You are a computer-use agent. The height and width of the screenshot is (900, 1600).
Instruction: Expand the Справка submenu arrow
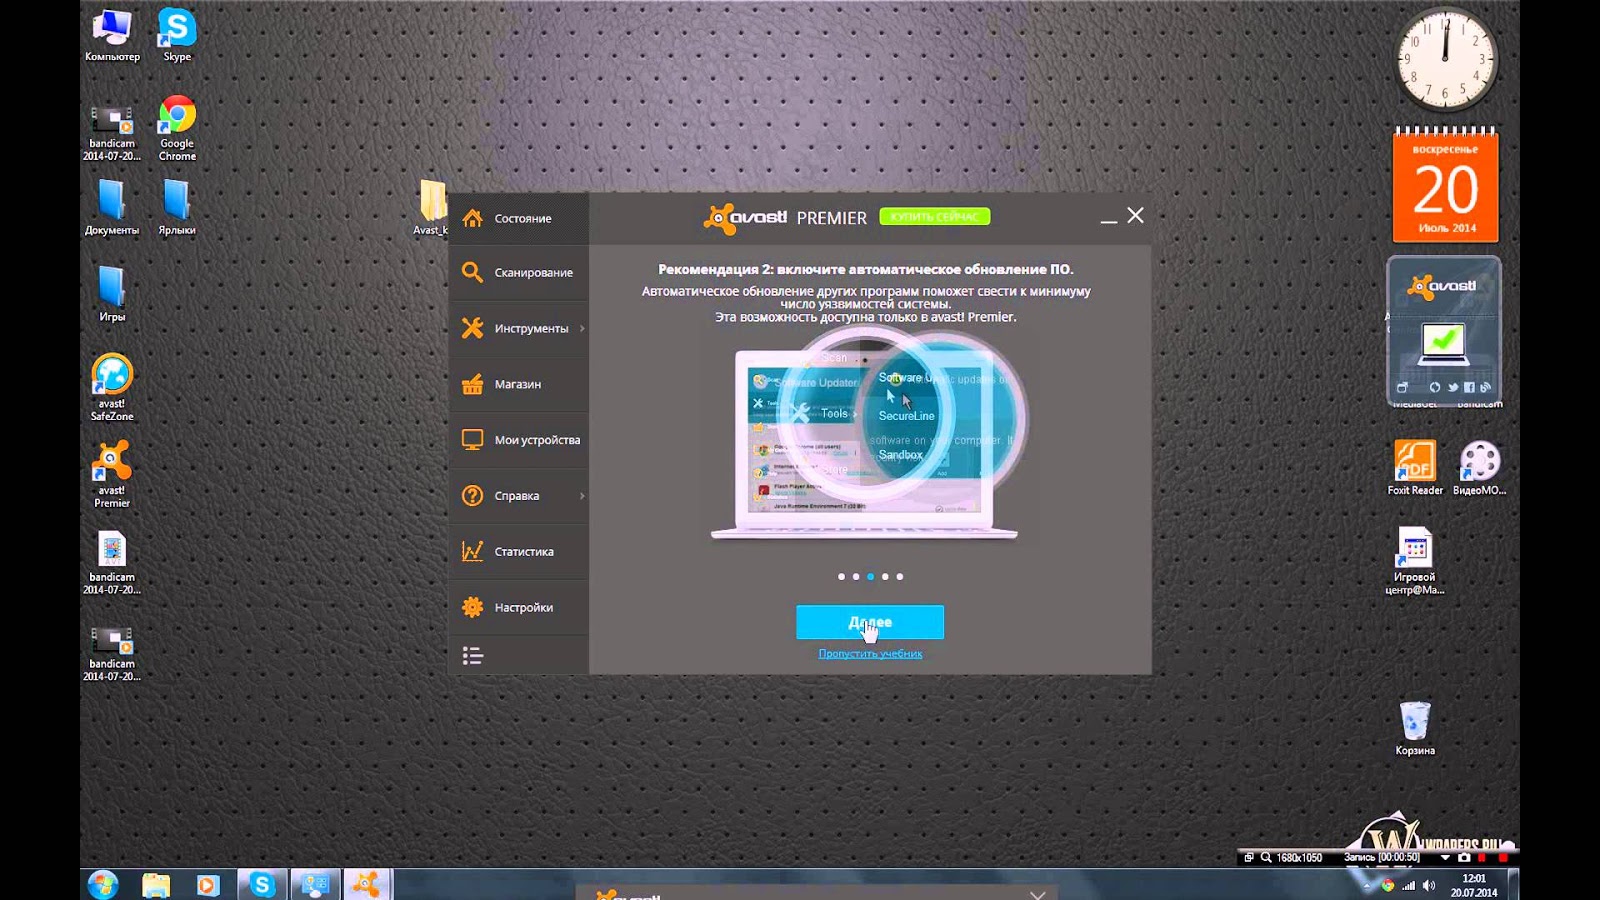[x=582, y=496]
